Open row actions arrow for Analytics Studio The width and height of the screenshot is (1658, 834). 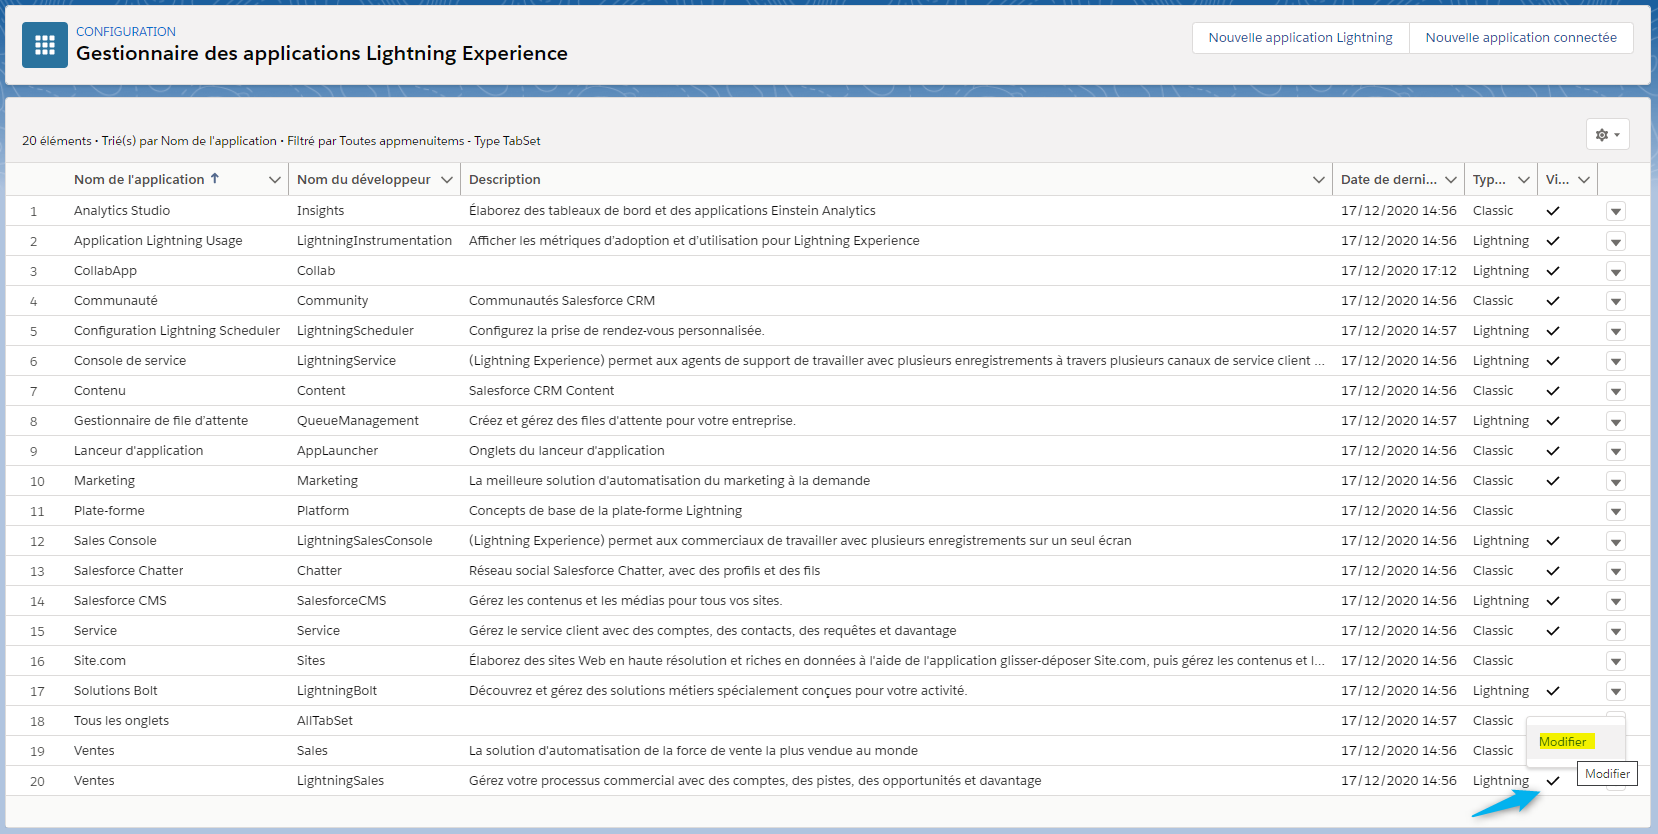coord(1615,211)
